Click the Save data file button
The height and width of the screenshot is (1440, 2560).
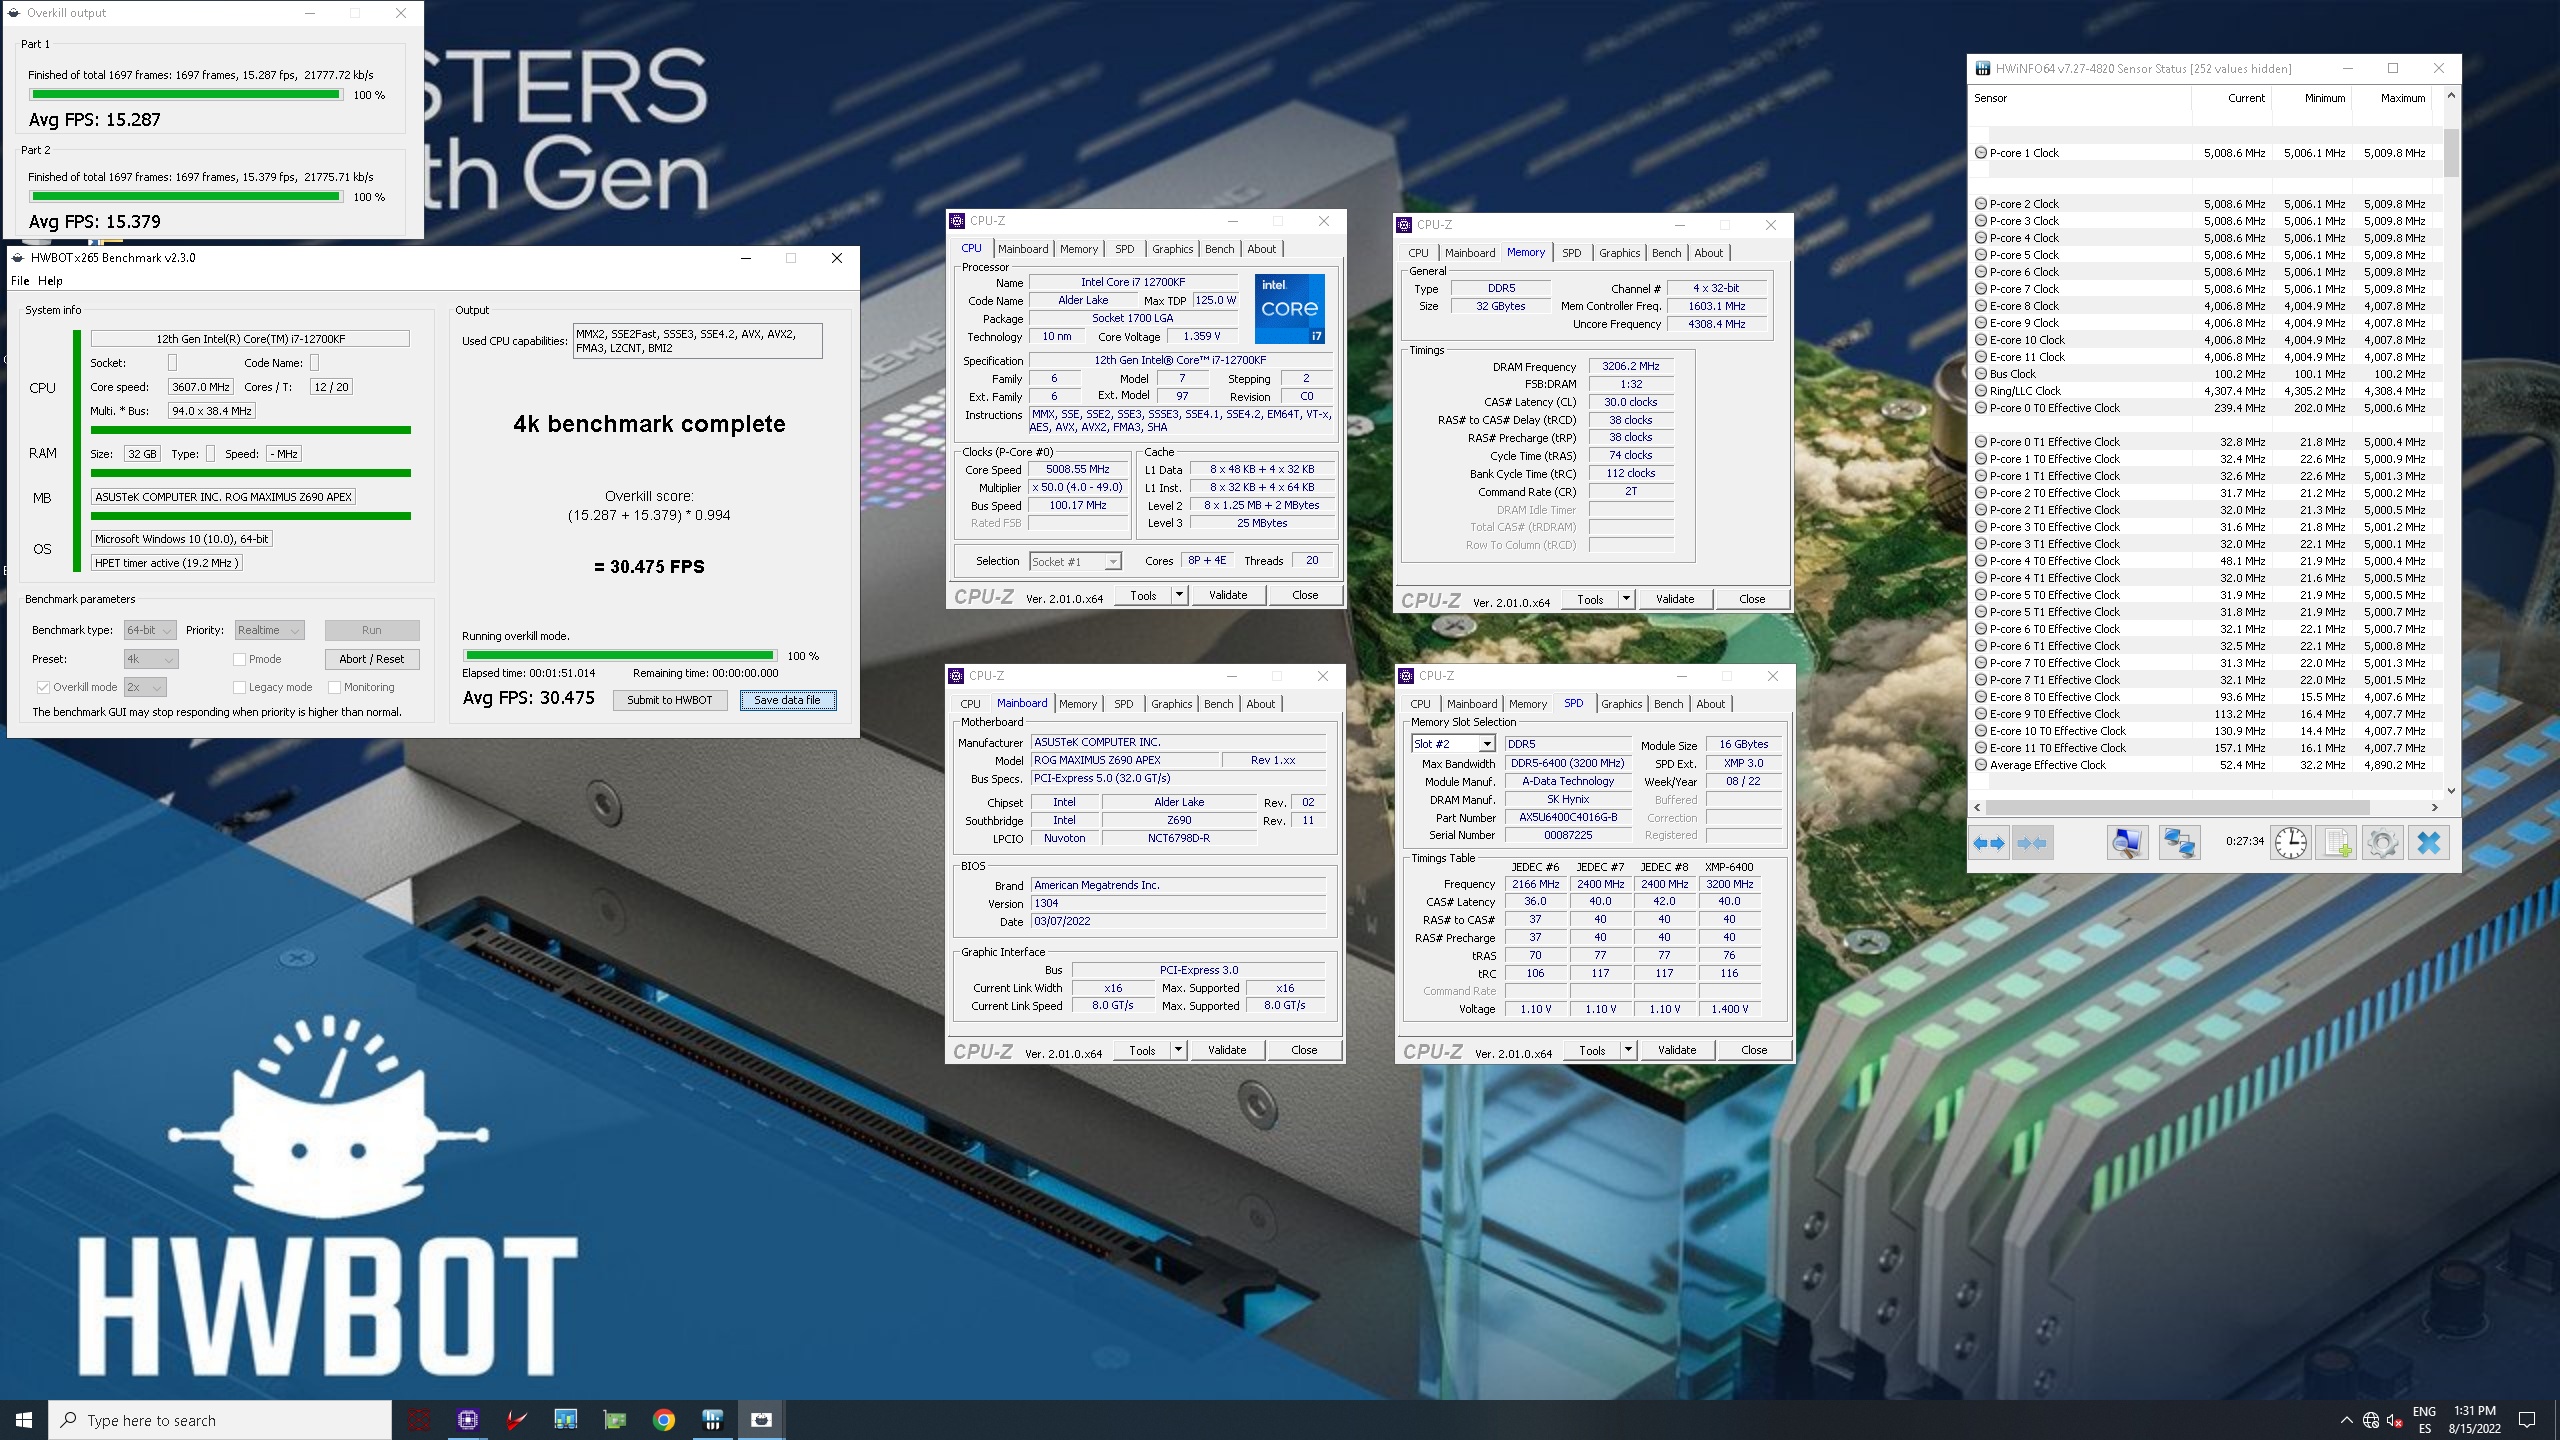[787, 700]
